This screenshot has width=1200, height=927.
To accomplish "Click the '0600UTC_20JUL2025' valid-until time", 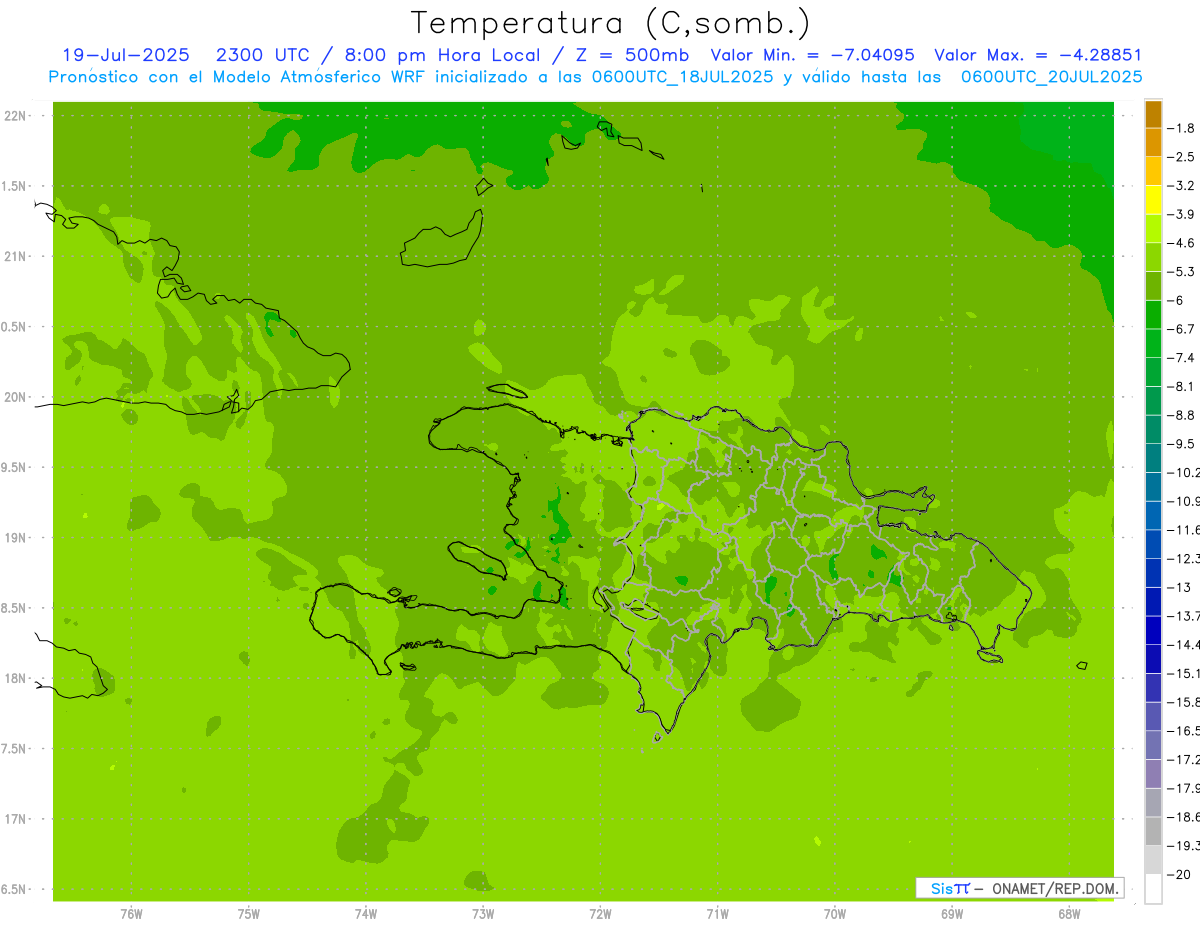I will click(x=1052, y=77).
